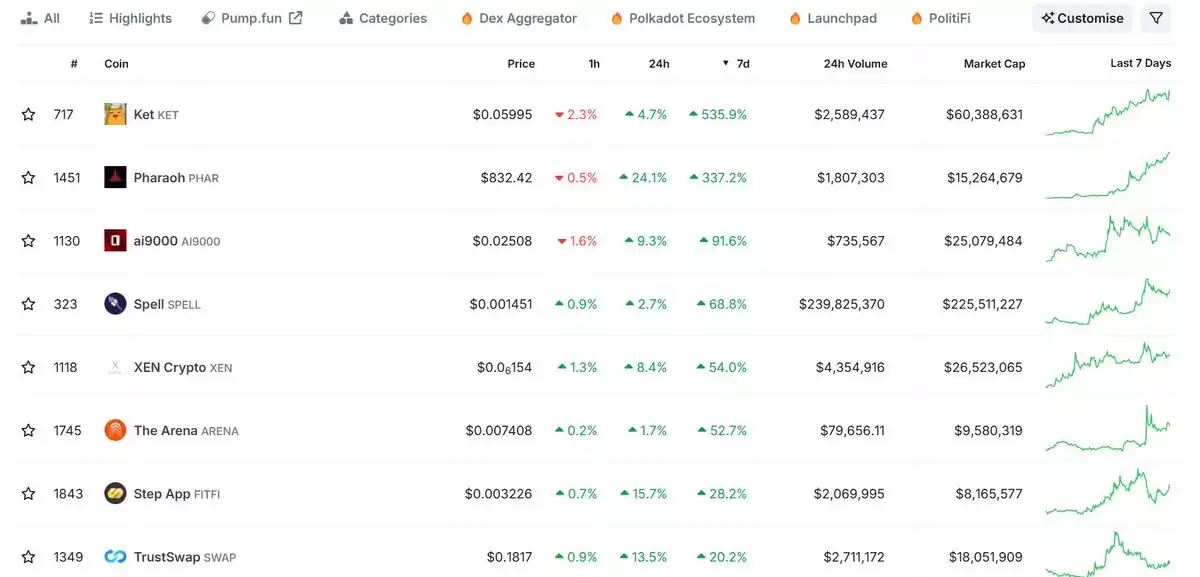
Task: Click Spell's market cap $225,511,227
Action: [x=982, y=304]
